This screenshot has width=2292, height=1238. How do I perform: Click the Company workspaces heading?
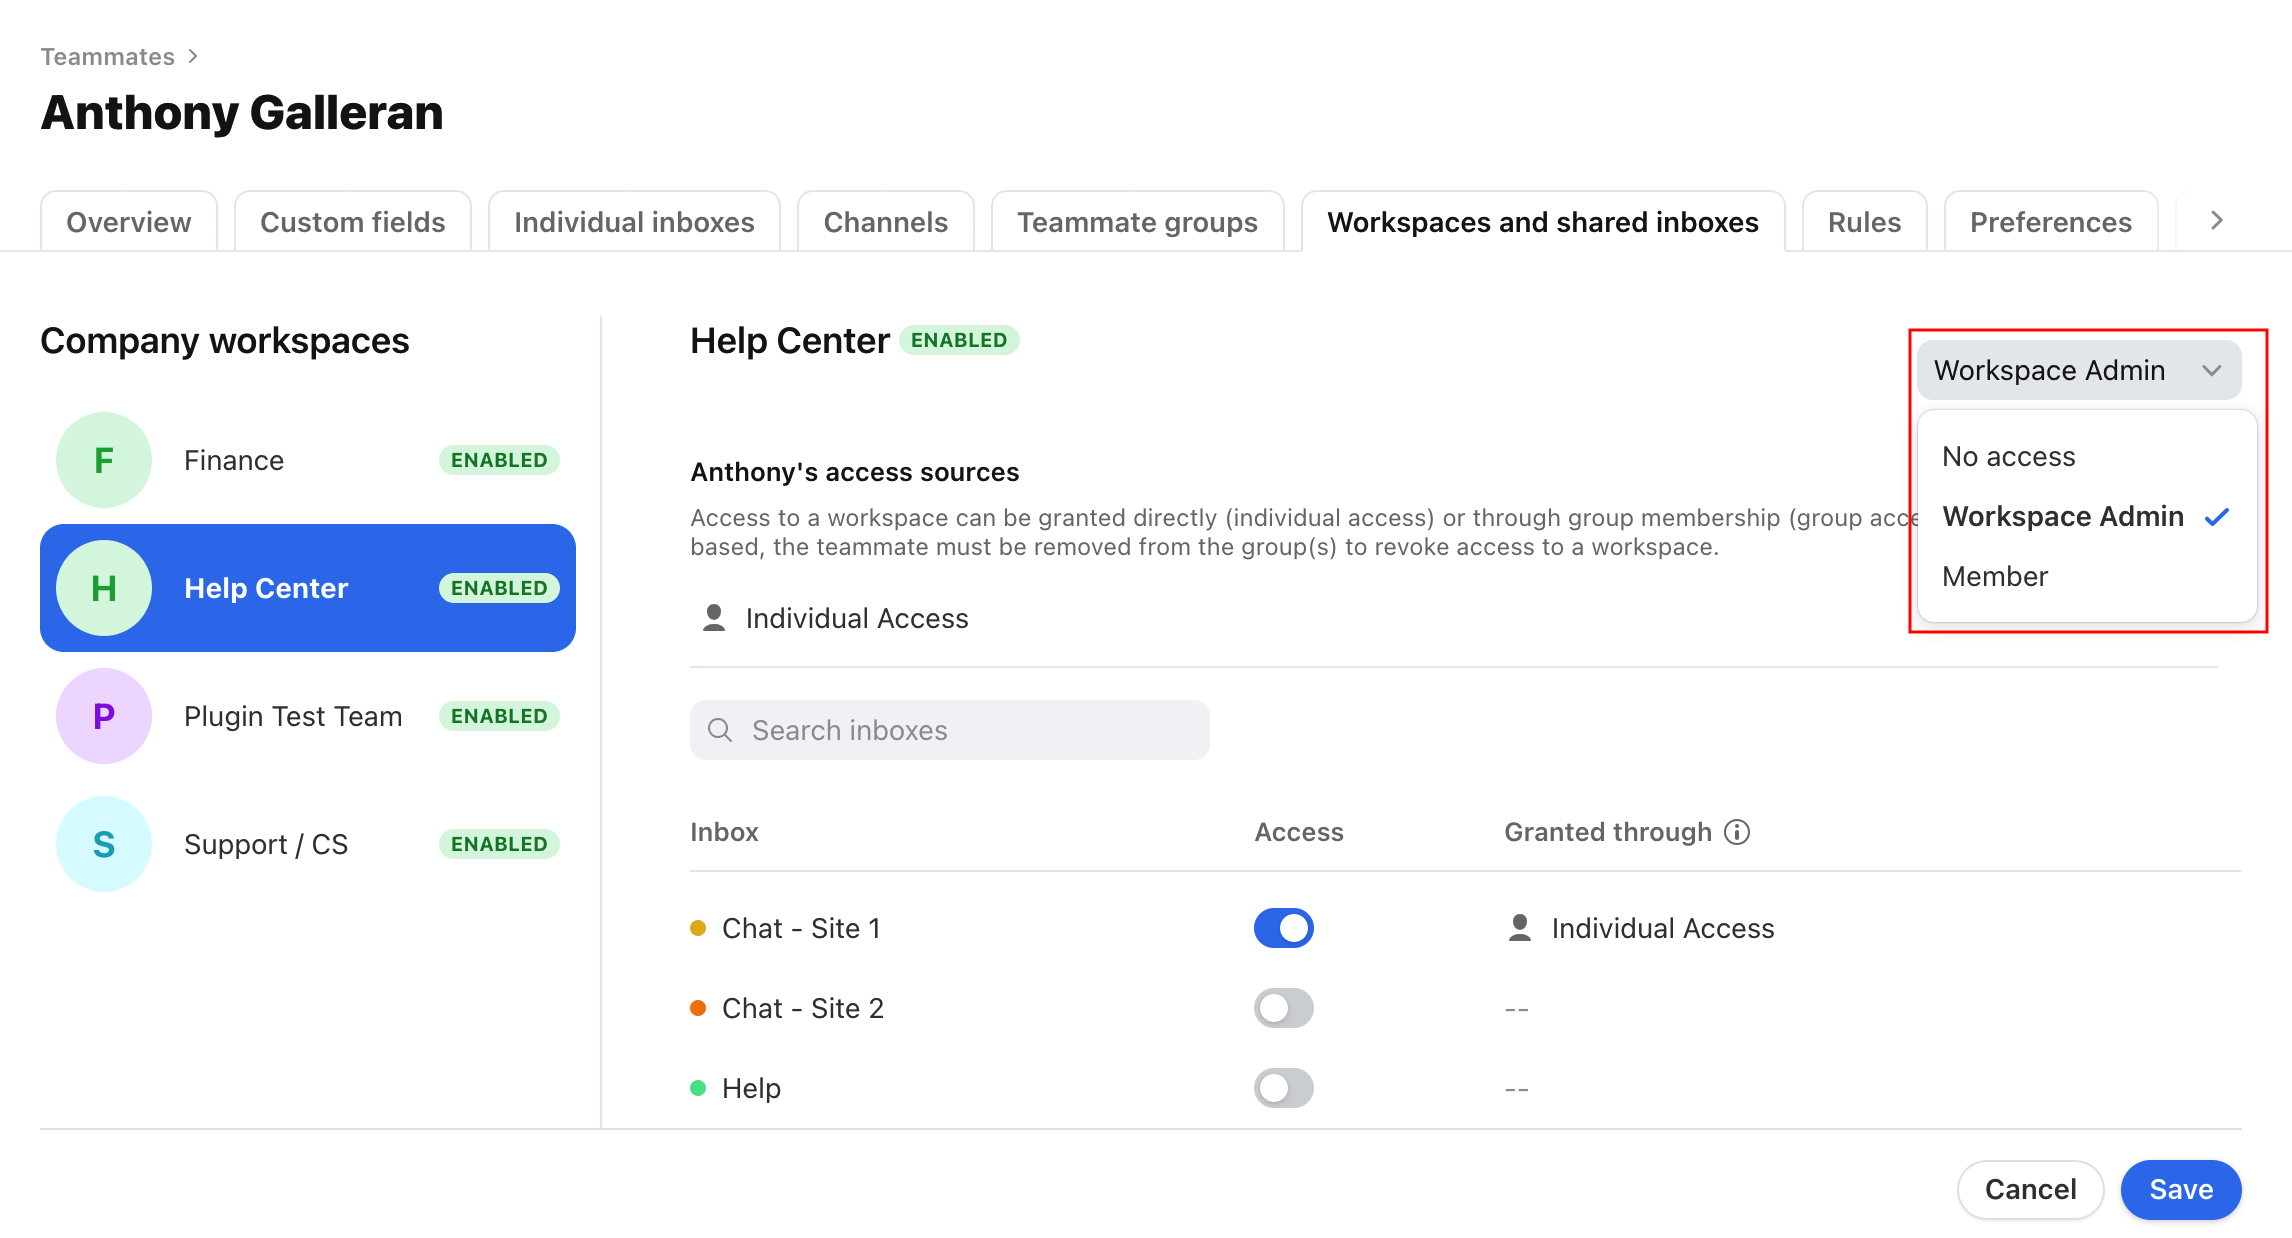[x=225, y=341]
